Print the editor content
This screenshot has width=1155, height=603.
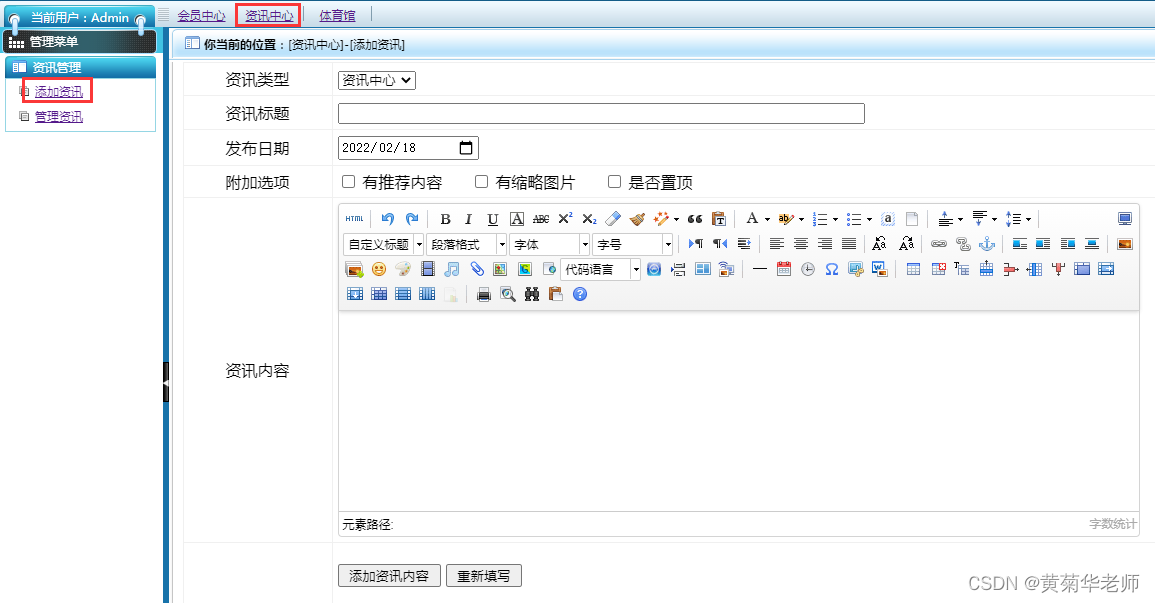pos(483,295)
